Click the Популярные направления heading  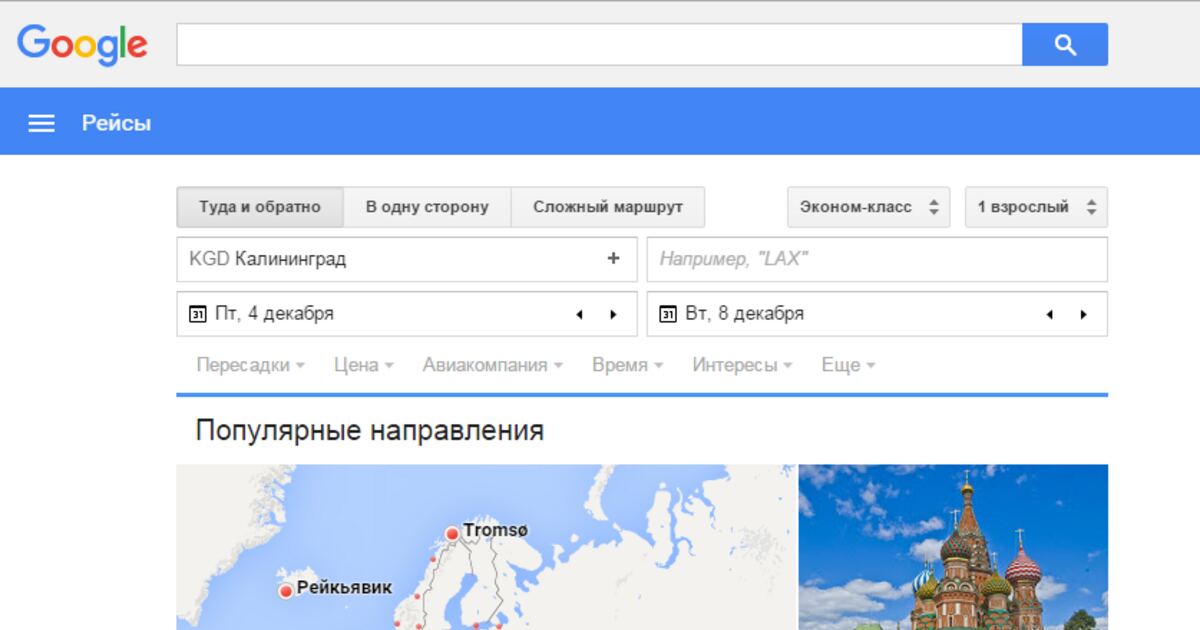pos(370,431)
